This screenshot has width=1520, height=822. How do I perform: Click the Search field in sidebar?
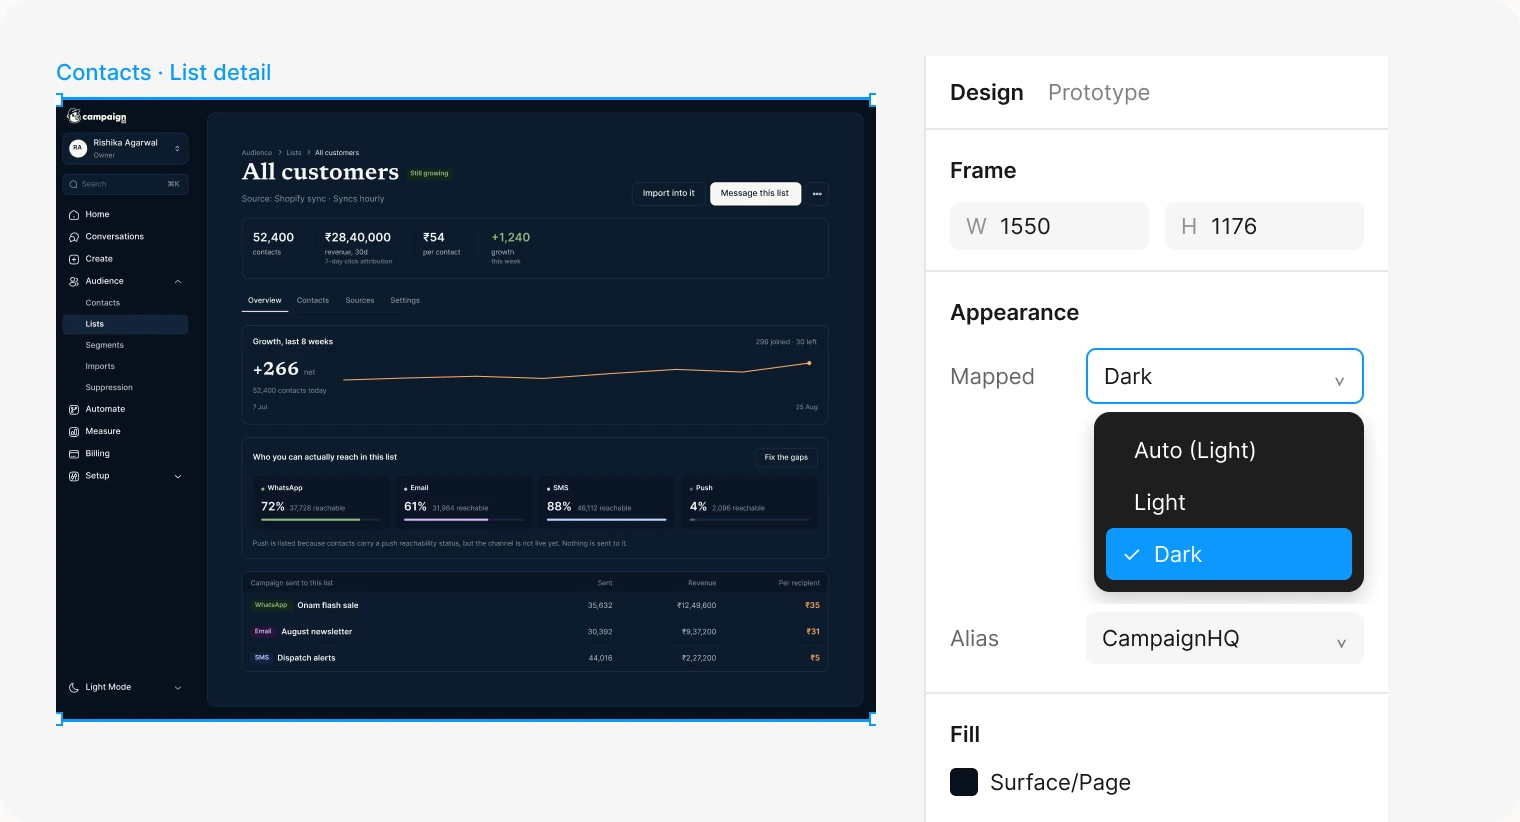pyautogui.click(x=125, y=184)
